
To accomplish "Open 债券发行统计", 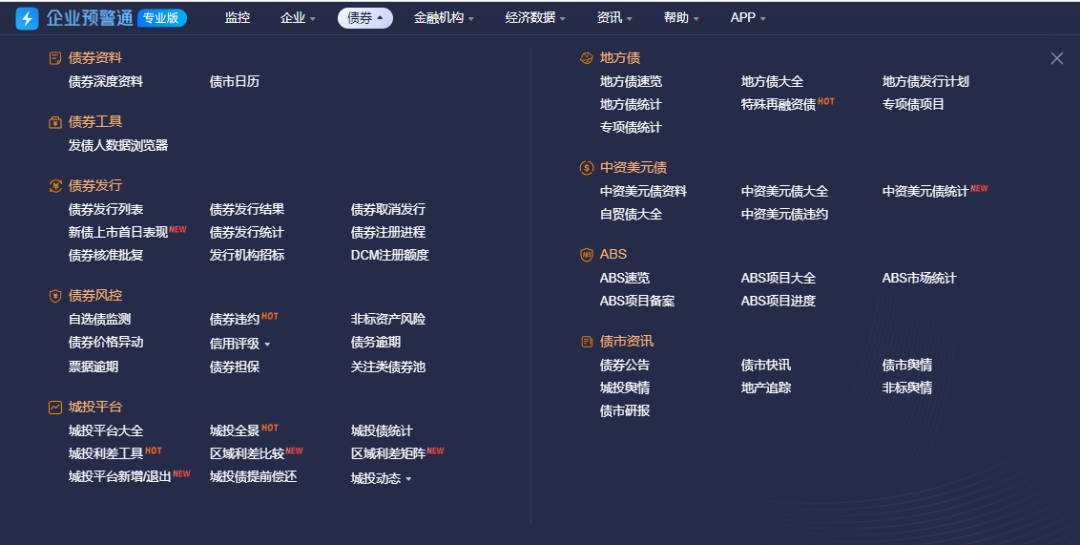I will tap(247, 232).
